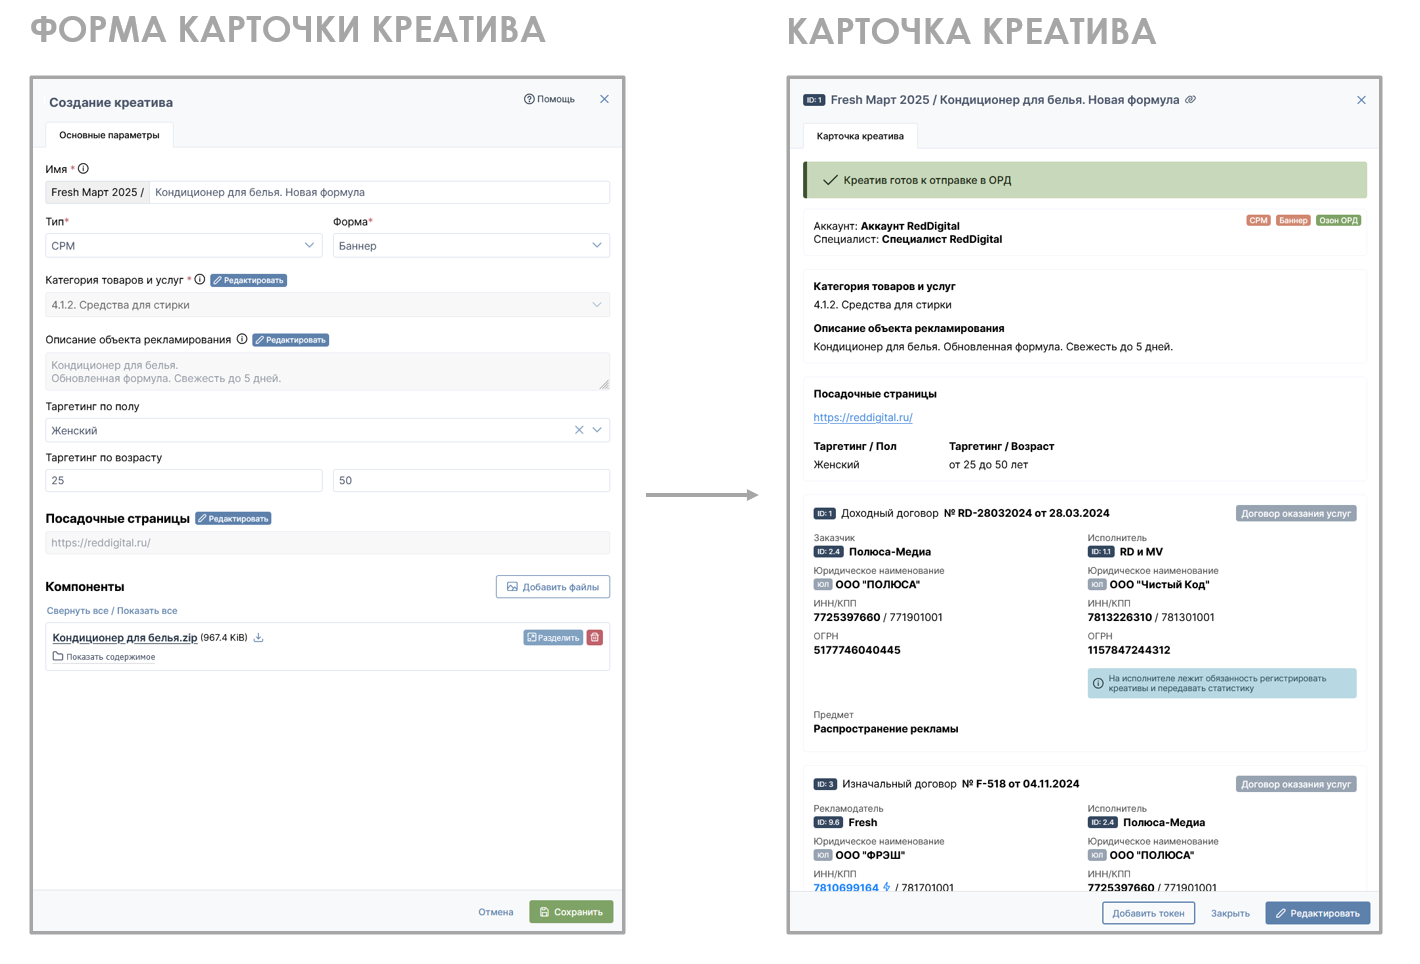Image resolution: width=1420 pixels, height=964 pixels.
Task: Clear the Женский gender targeting selection
Action: pos(579,430)
